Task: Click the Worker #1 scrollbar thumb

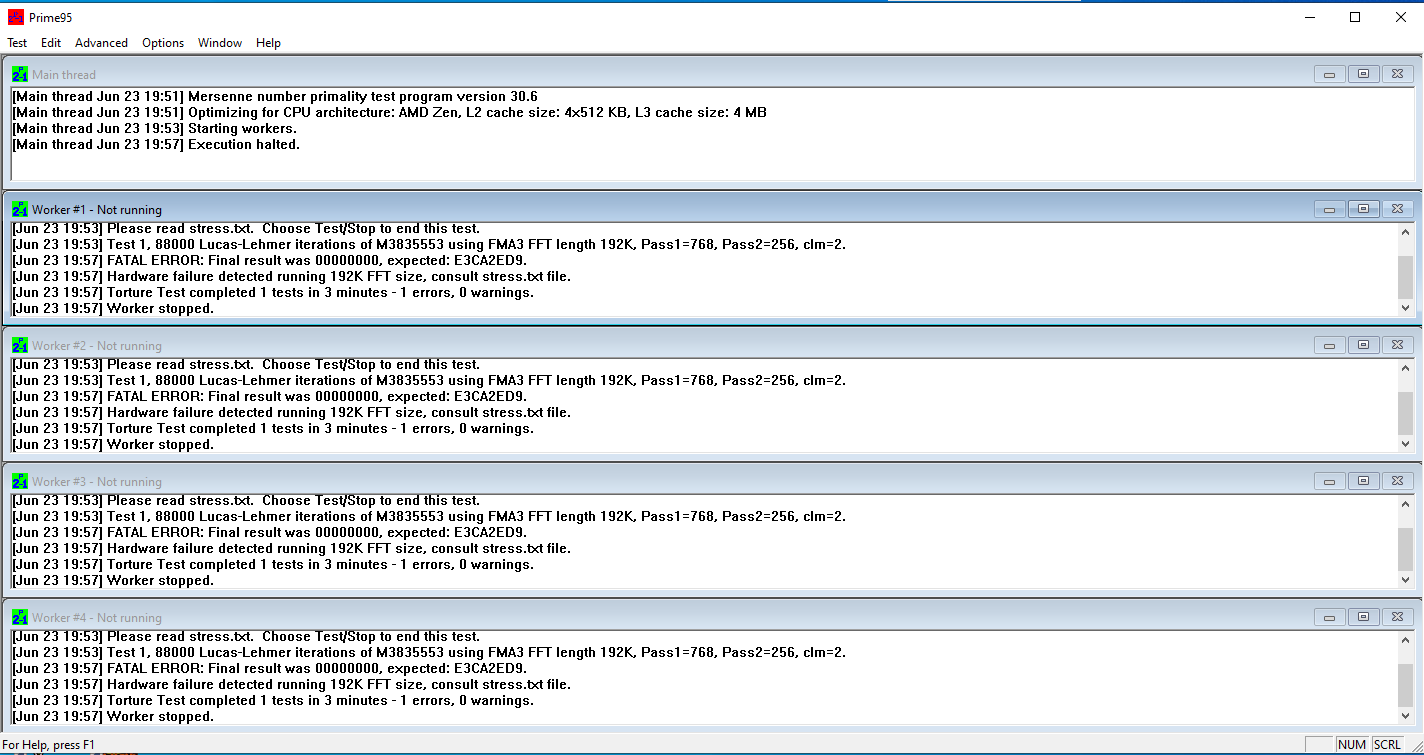Action: [x=1406, y=277]
